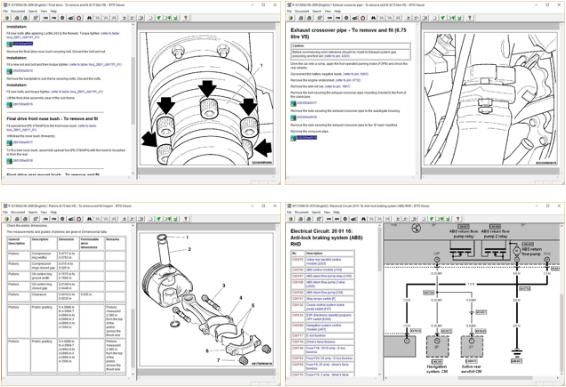Click the red circle toolbar icon in Exhaust crossover pipe window
The width and height of the screenshot is (566, 387).
tap(363, 18)
